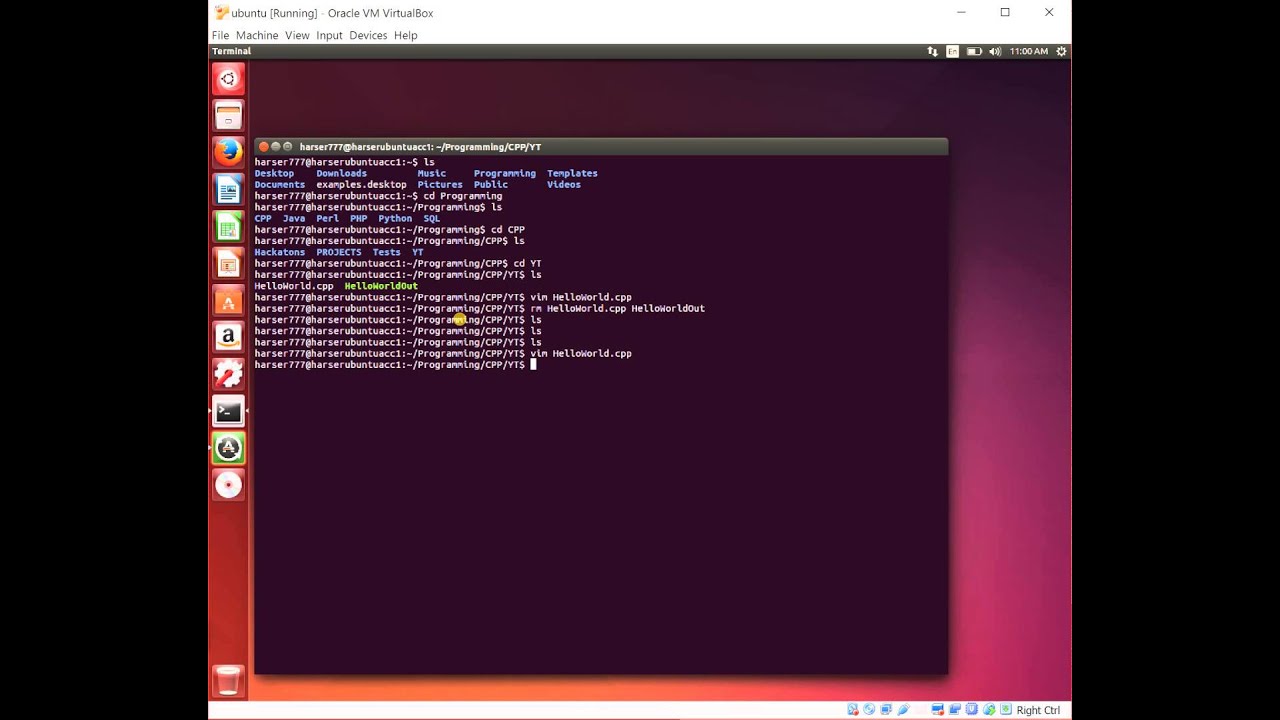Click the overlapping screens icon in VirtualBox status bar

955,710
